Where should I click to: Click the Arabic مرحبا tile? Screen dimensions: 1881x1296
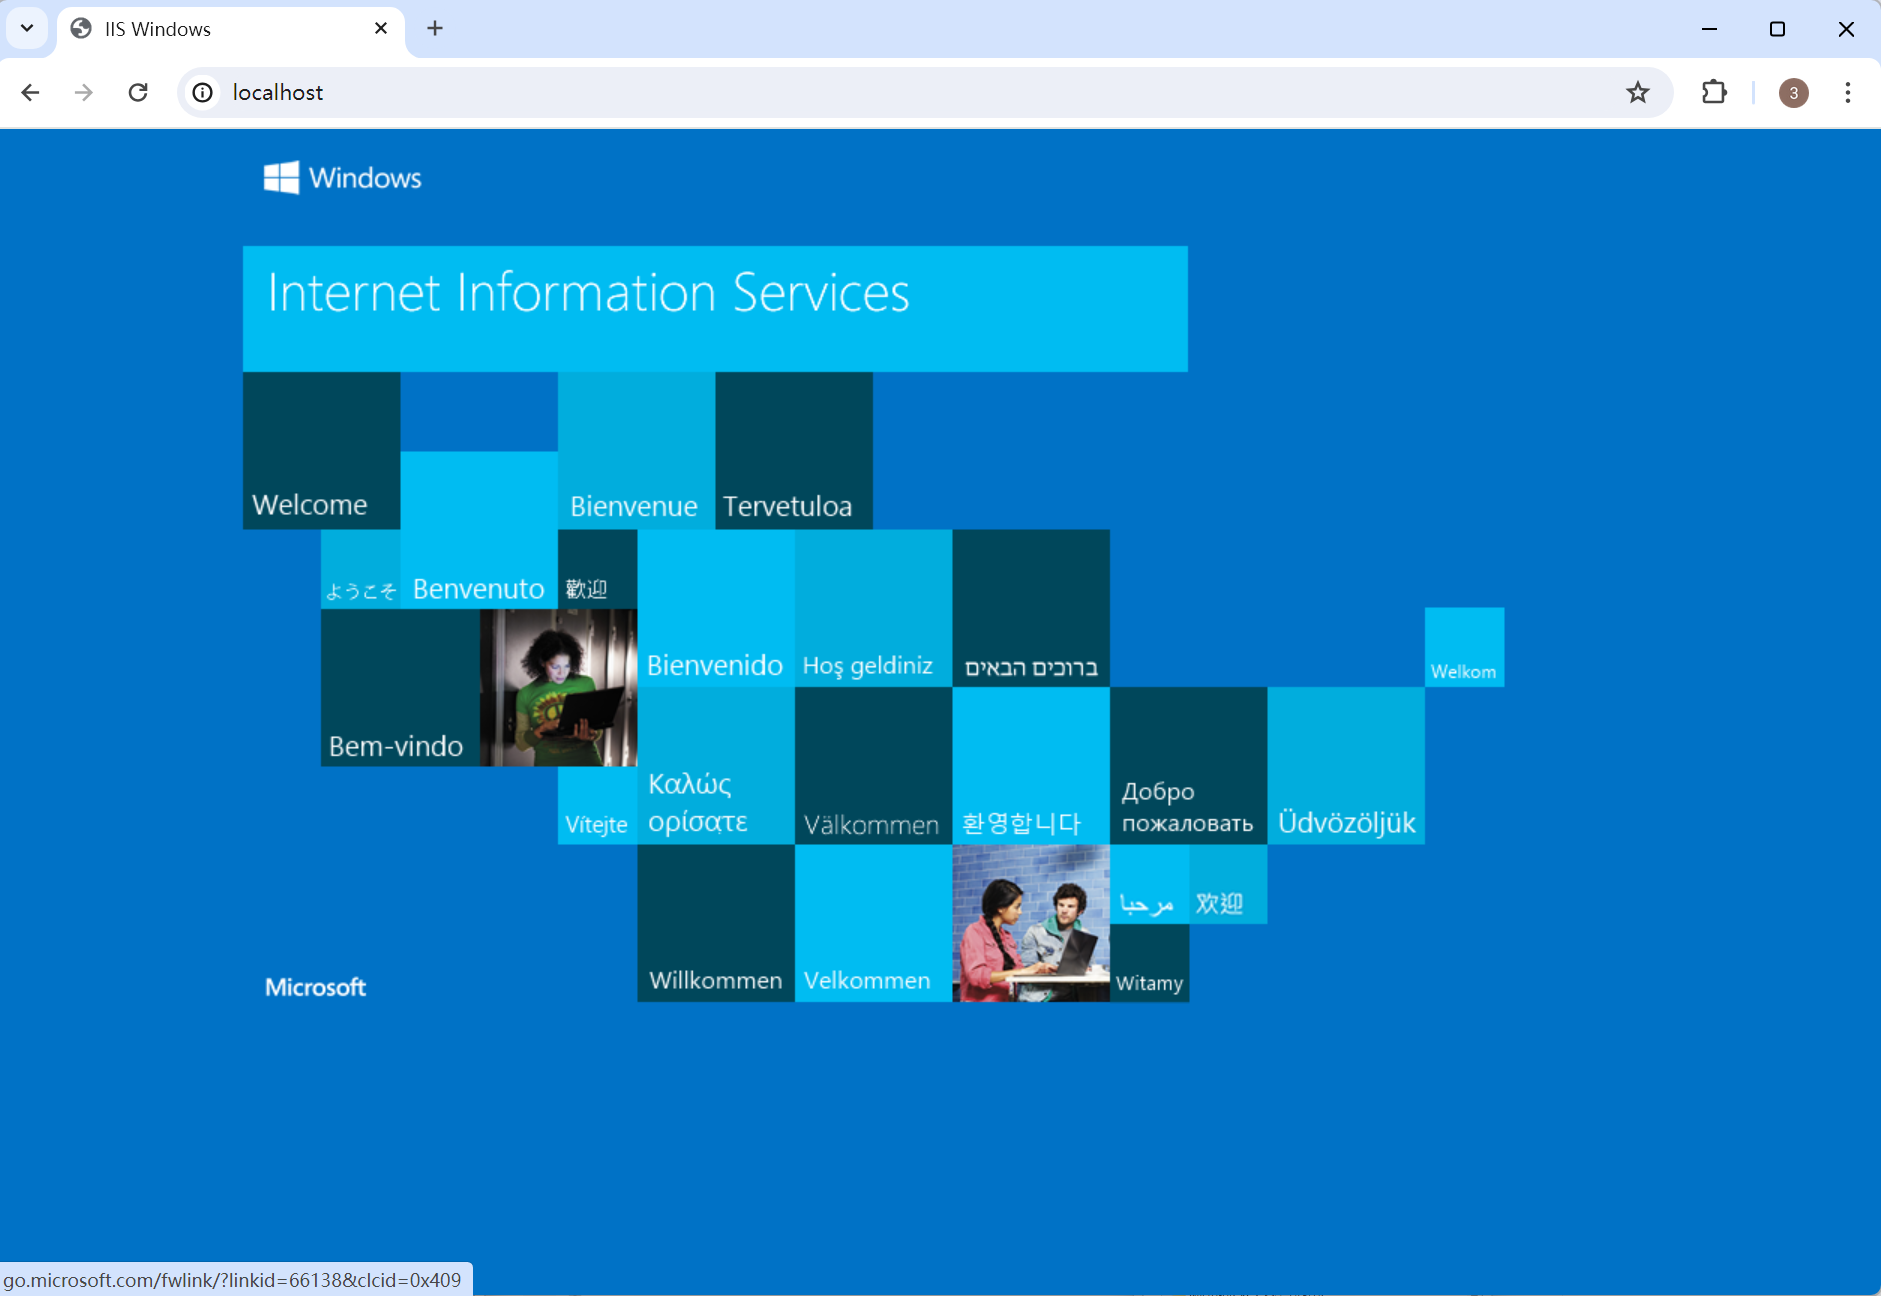[x=1149, y=884]
